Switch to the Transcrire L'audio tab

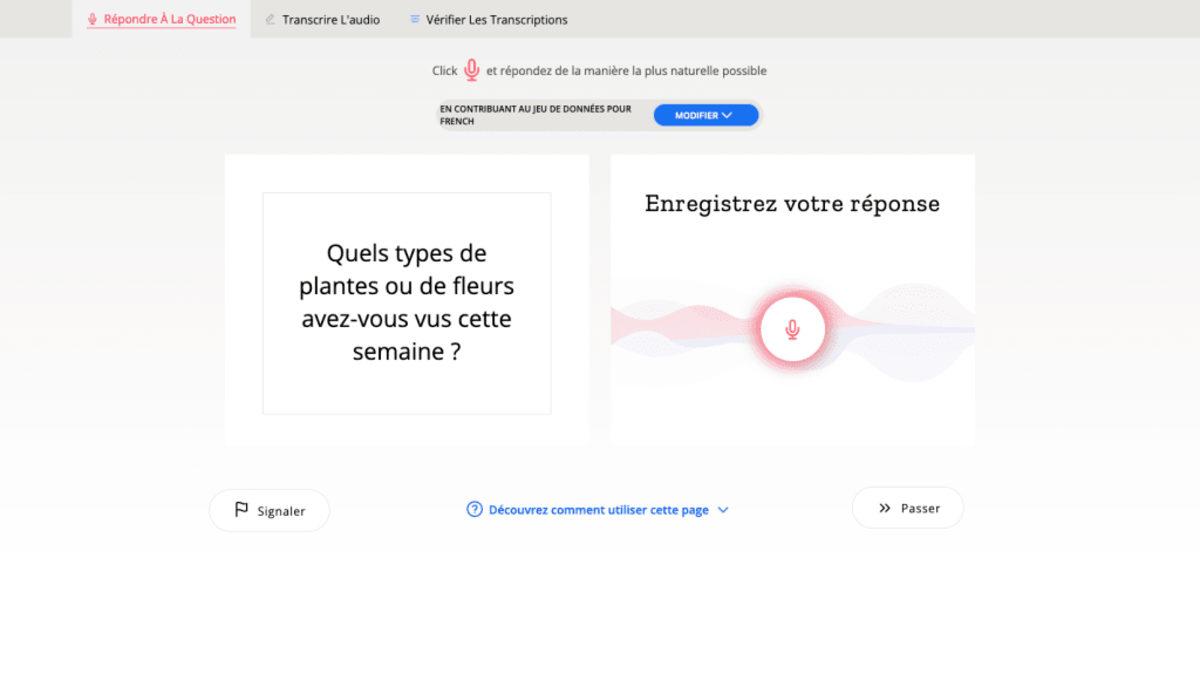coord(322,18)
